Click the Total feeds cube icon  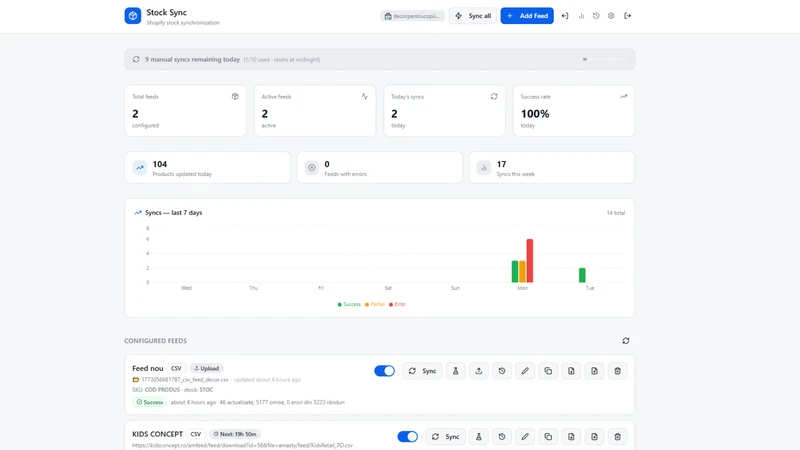[235, 96]
